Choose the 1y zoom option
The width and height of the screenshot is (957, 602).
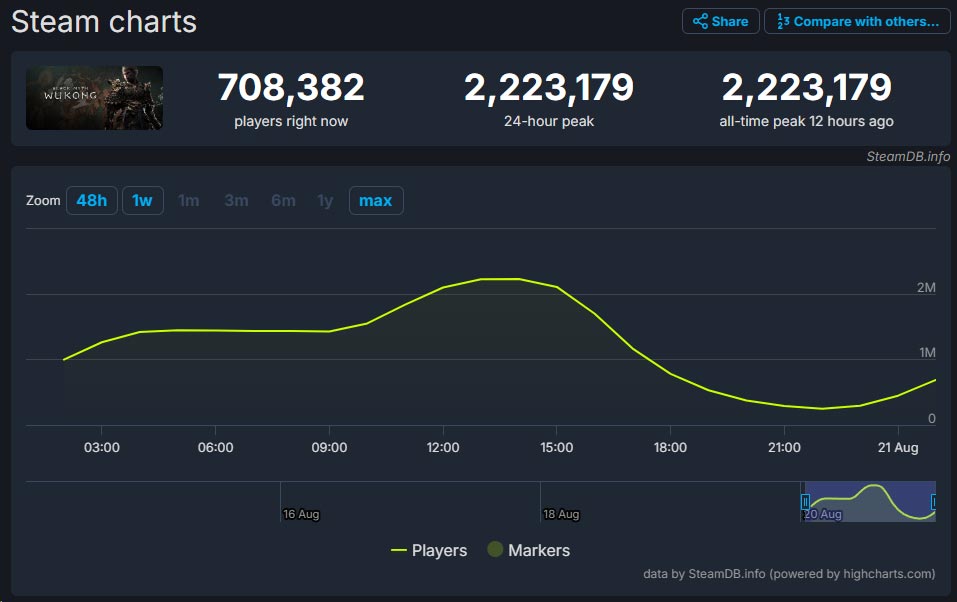point(325,200)
